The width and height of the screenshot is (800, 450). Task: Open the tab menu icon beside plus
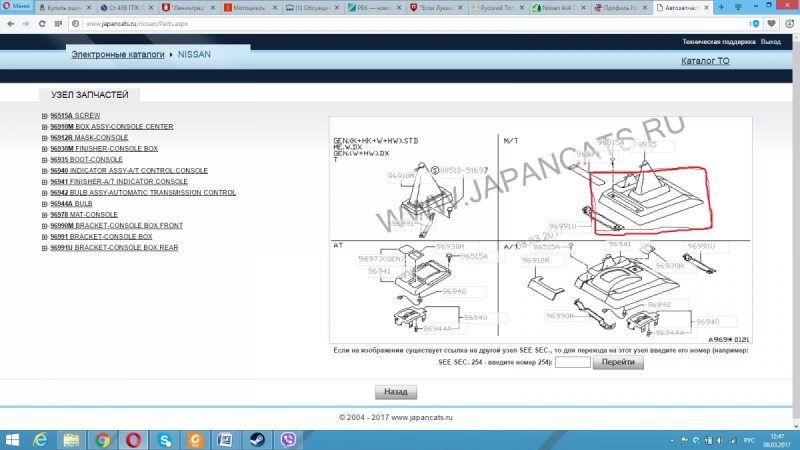[738, 7]
